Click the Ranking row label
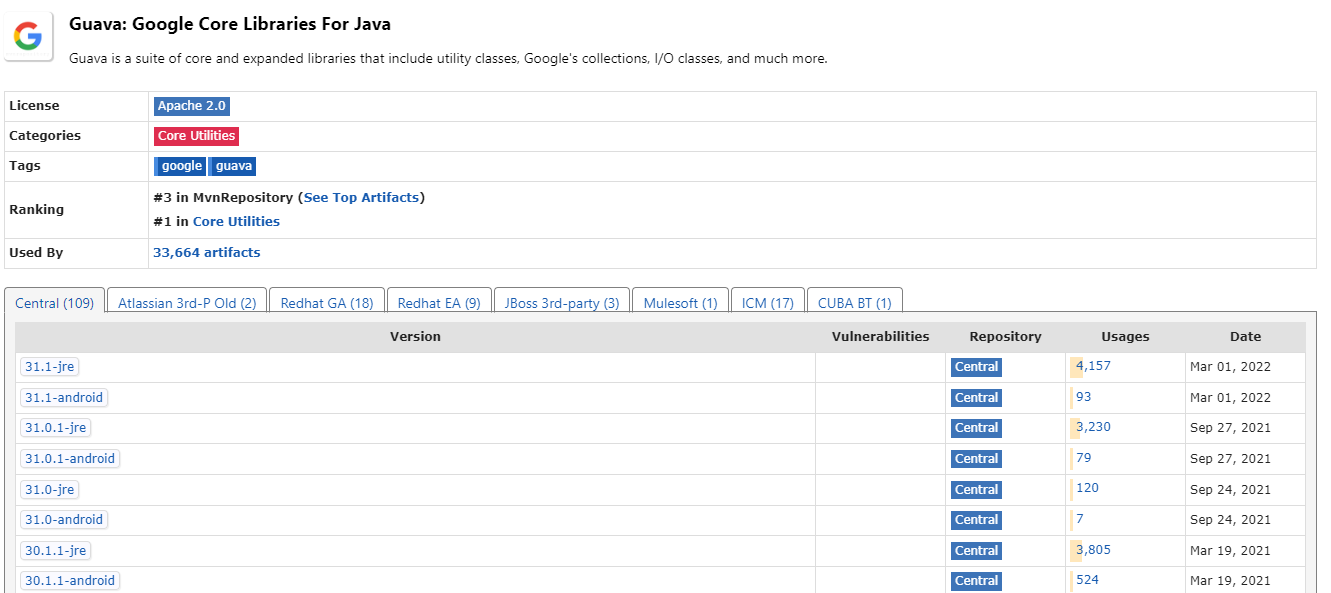 36,210
